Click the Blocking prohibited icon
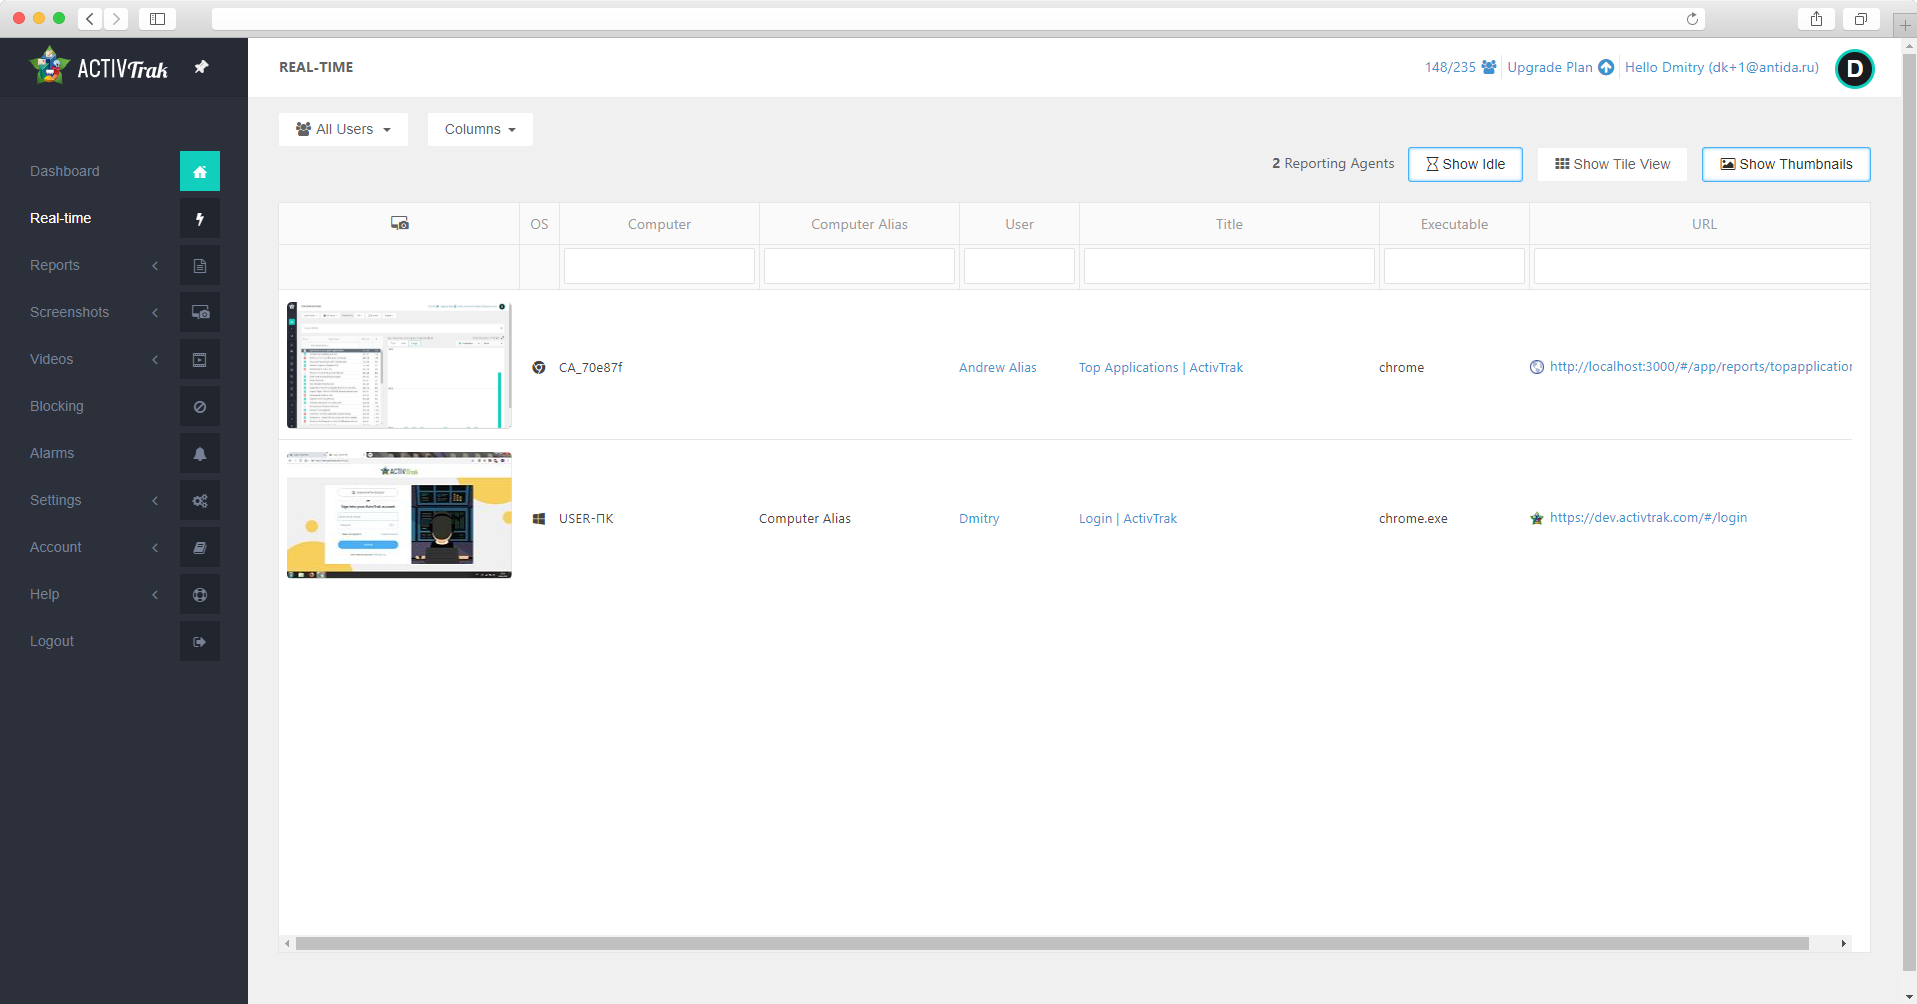 point(200,406)
